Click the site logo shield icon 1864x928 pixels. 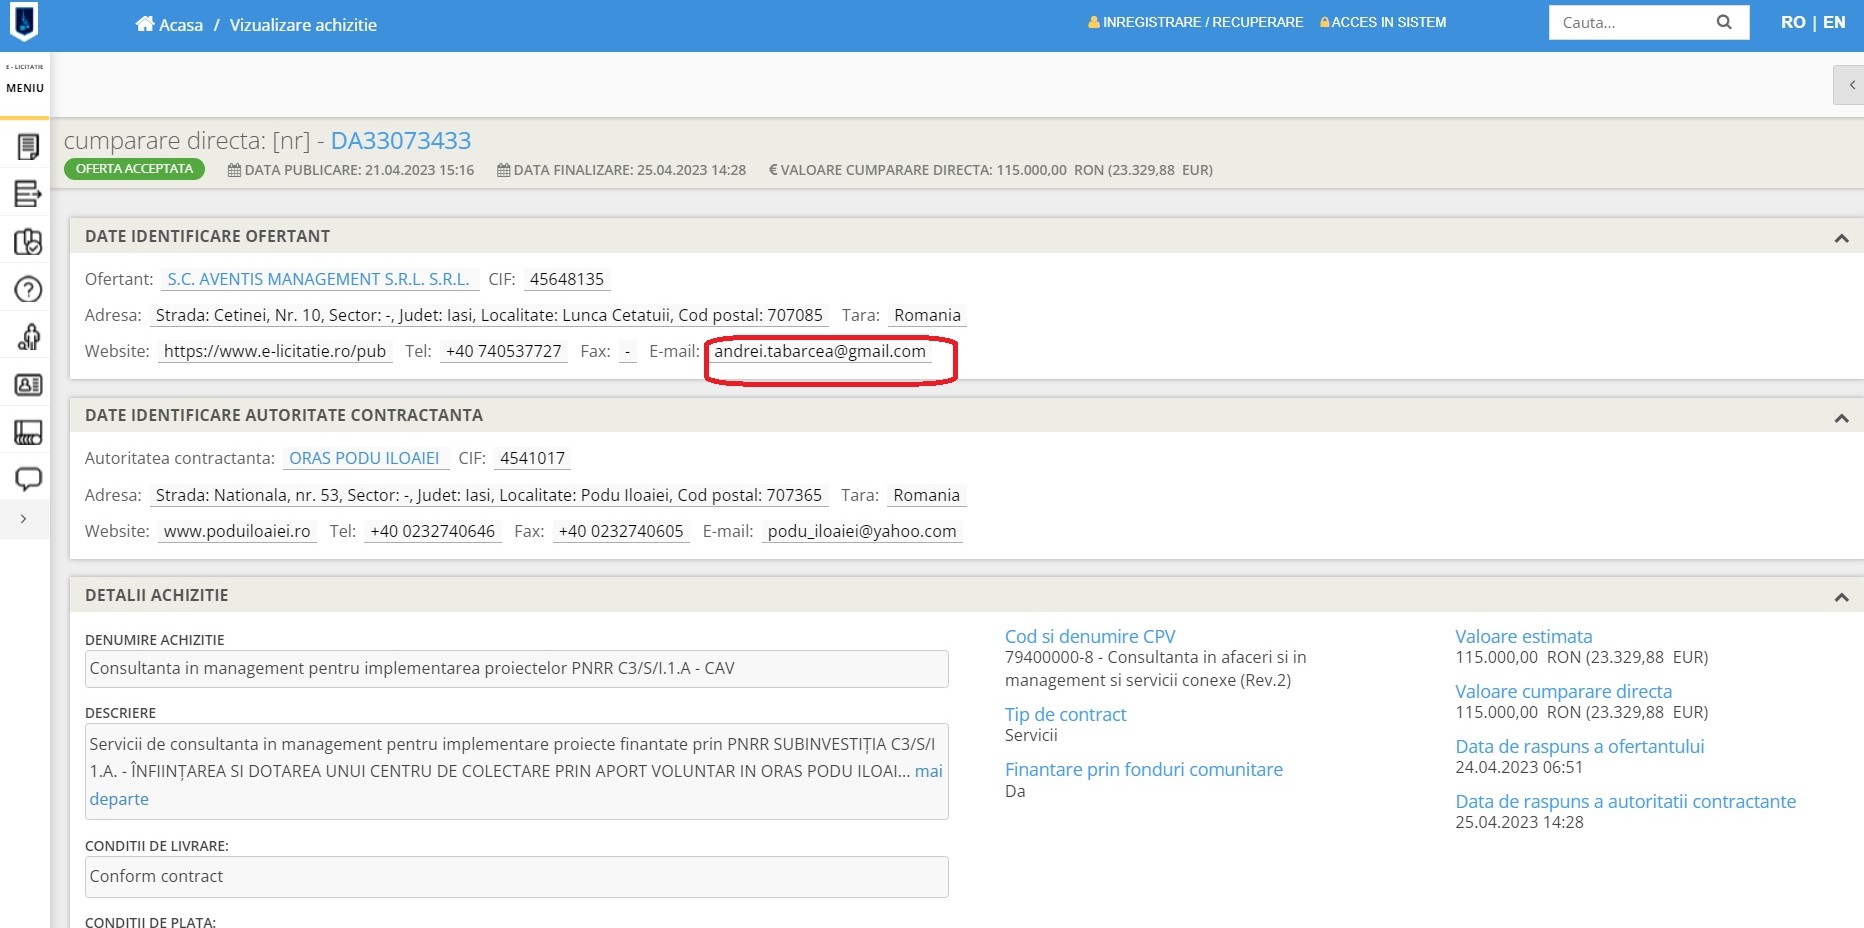click(24, 21)
